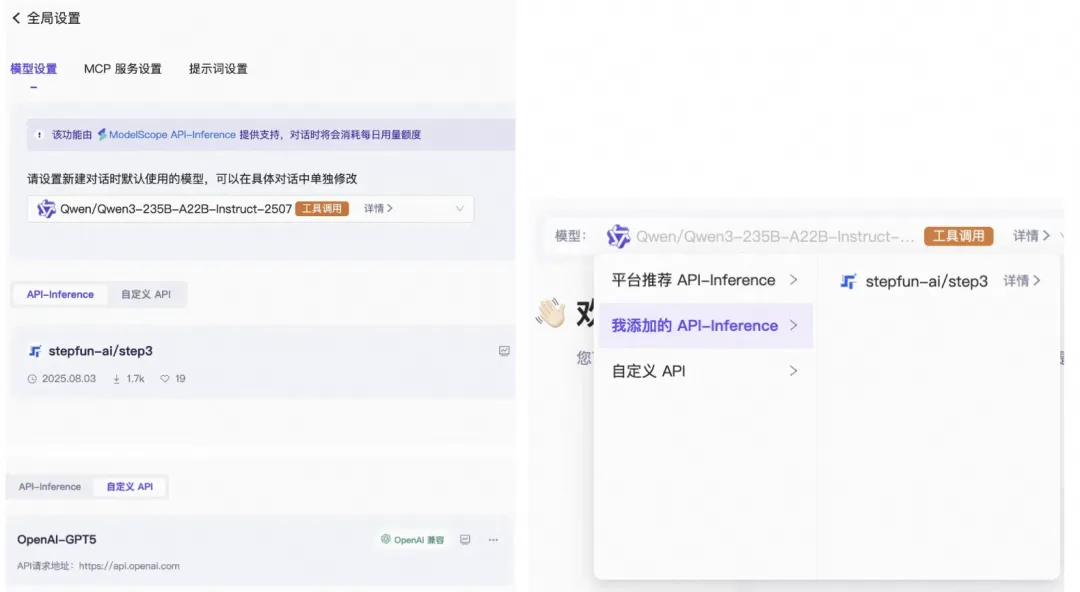Open the MCP 服务设置 tab
The height and width of the screenshot is (592, 1080).
[x=123, y=69]
